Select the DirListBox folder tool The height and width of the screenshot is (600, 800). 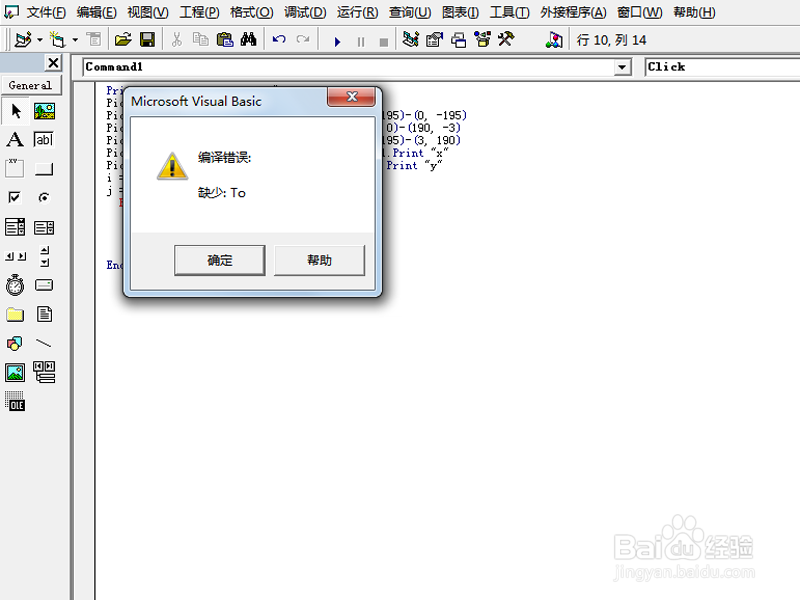coord(15,314)
